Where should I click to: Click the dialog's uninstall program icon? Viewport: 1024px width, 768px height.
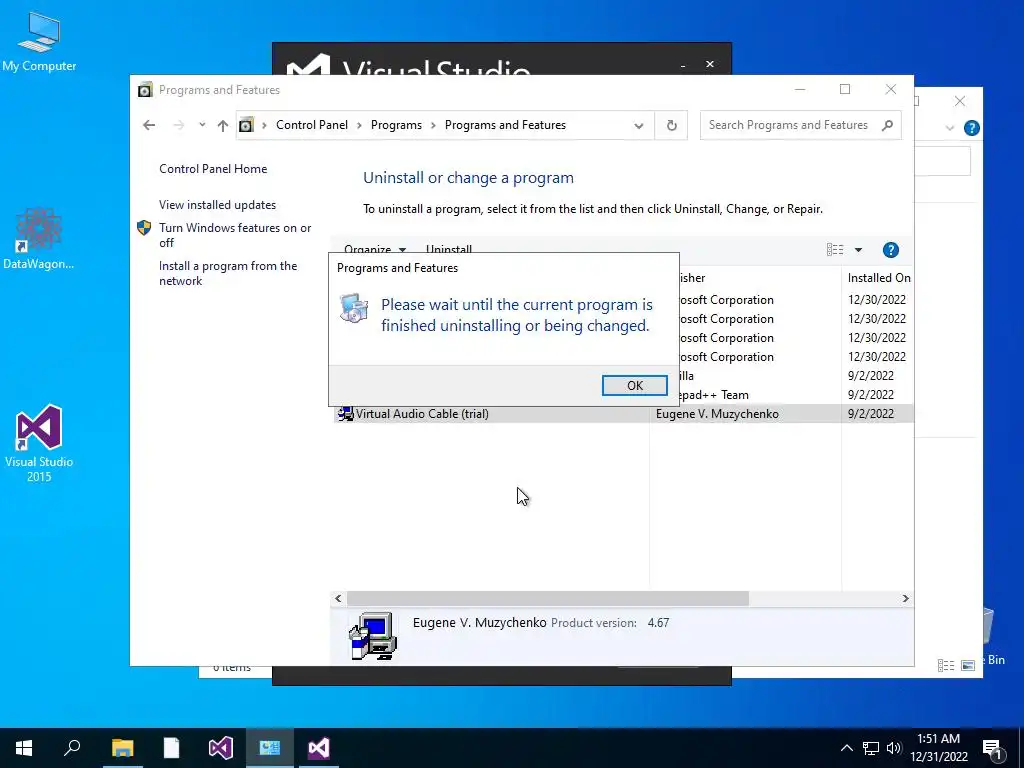coord(353,308)
